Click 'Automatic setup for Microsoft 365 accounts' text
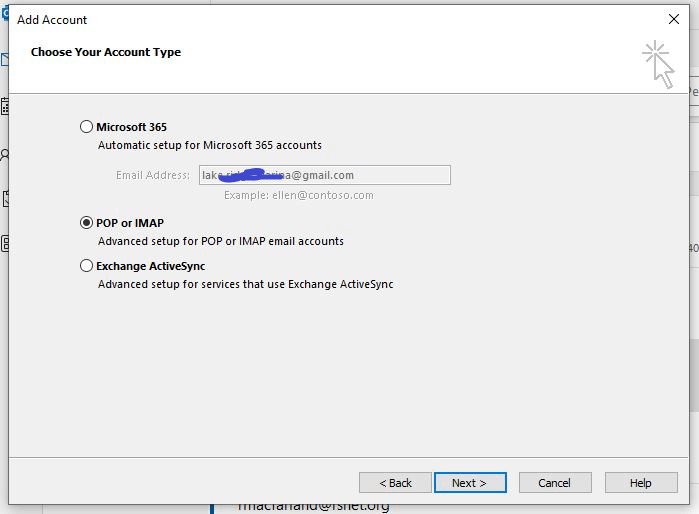Viewport: 699px width, 514px height. coord(210,145)
